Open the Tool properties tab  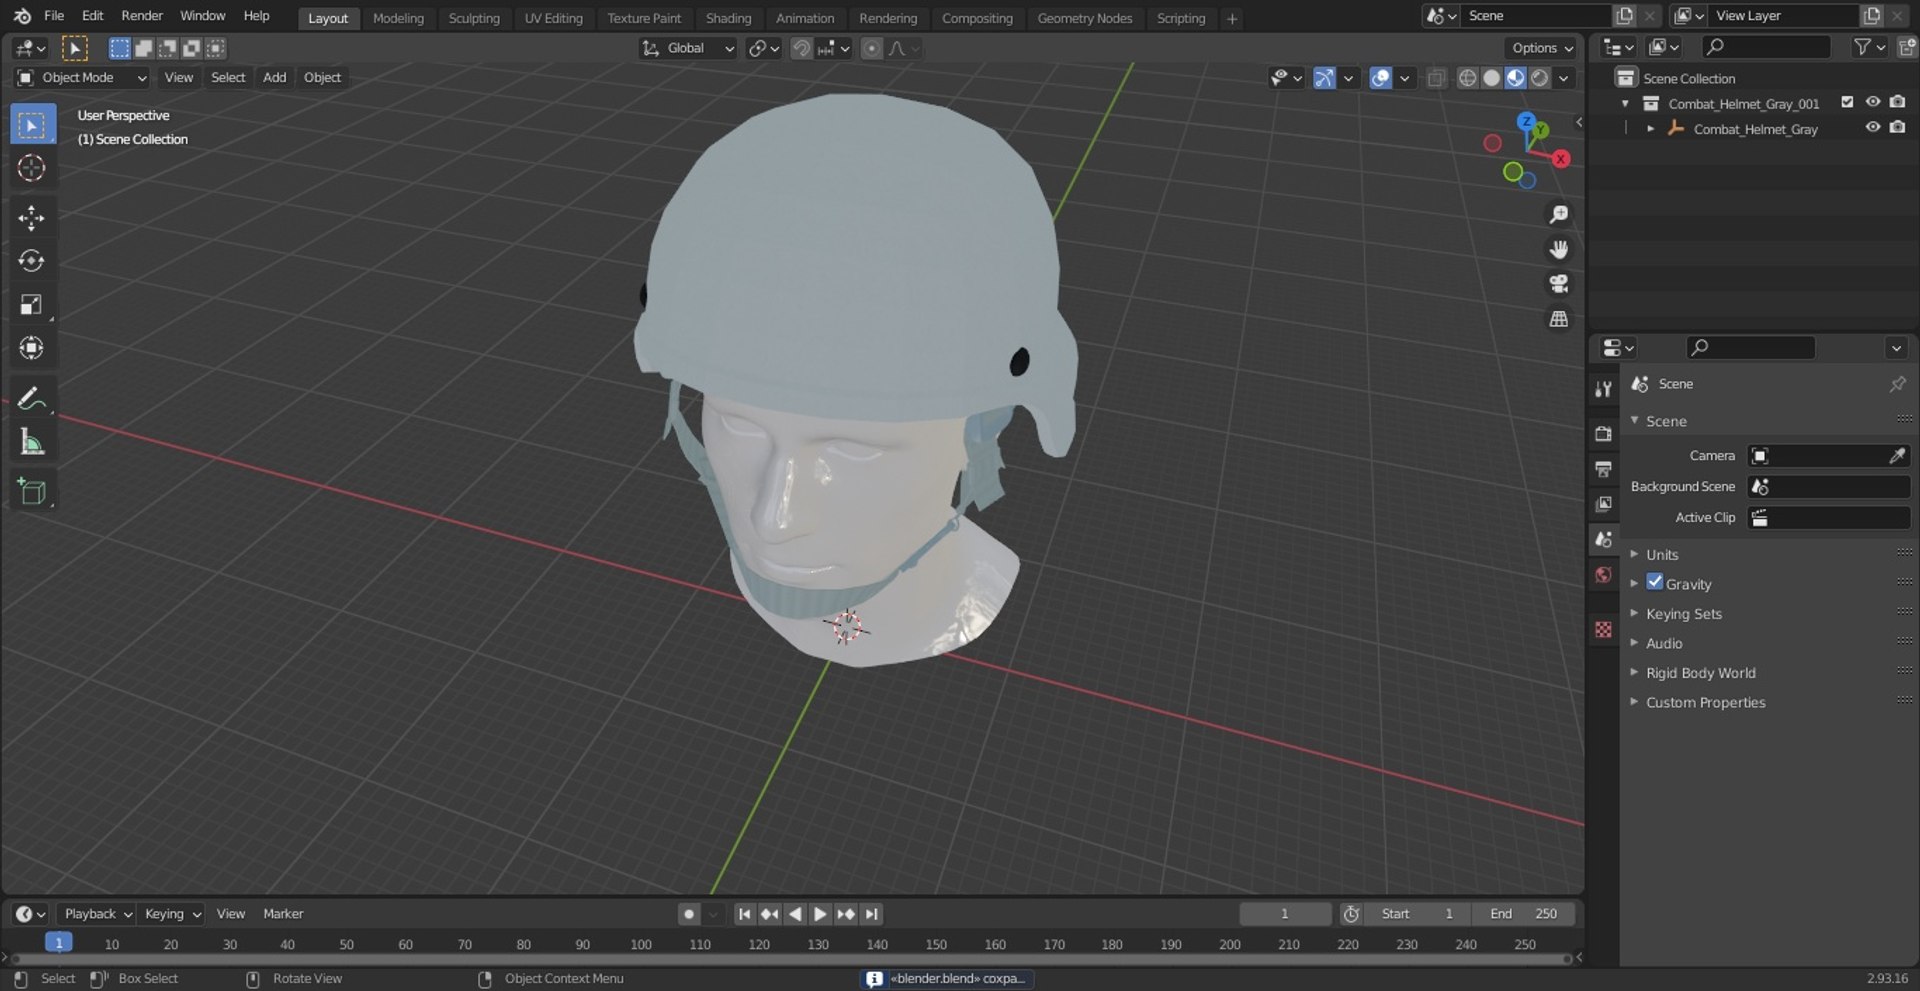click(1603, 389)
